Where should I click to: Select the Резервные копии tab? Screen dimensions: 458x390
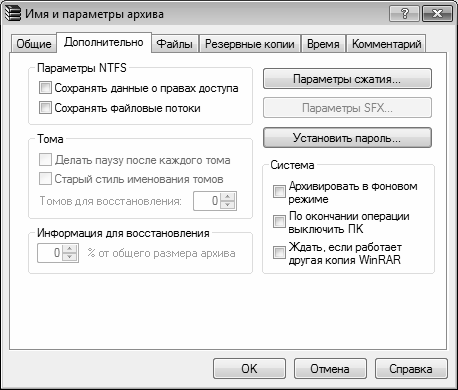click(x=250, y=44)
